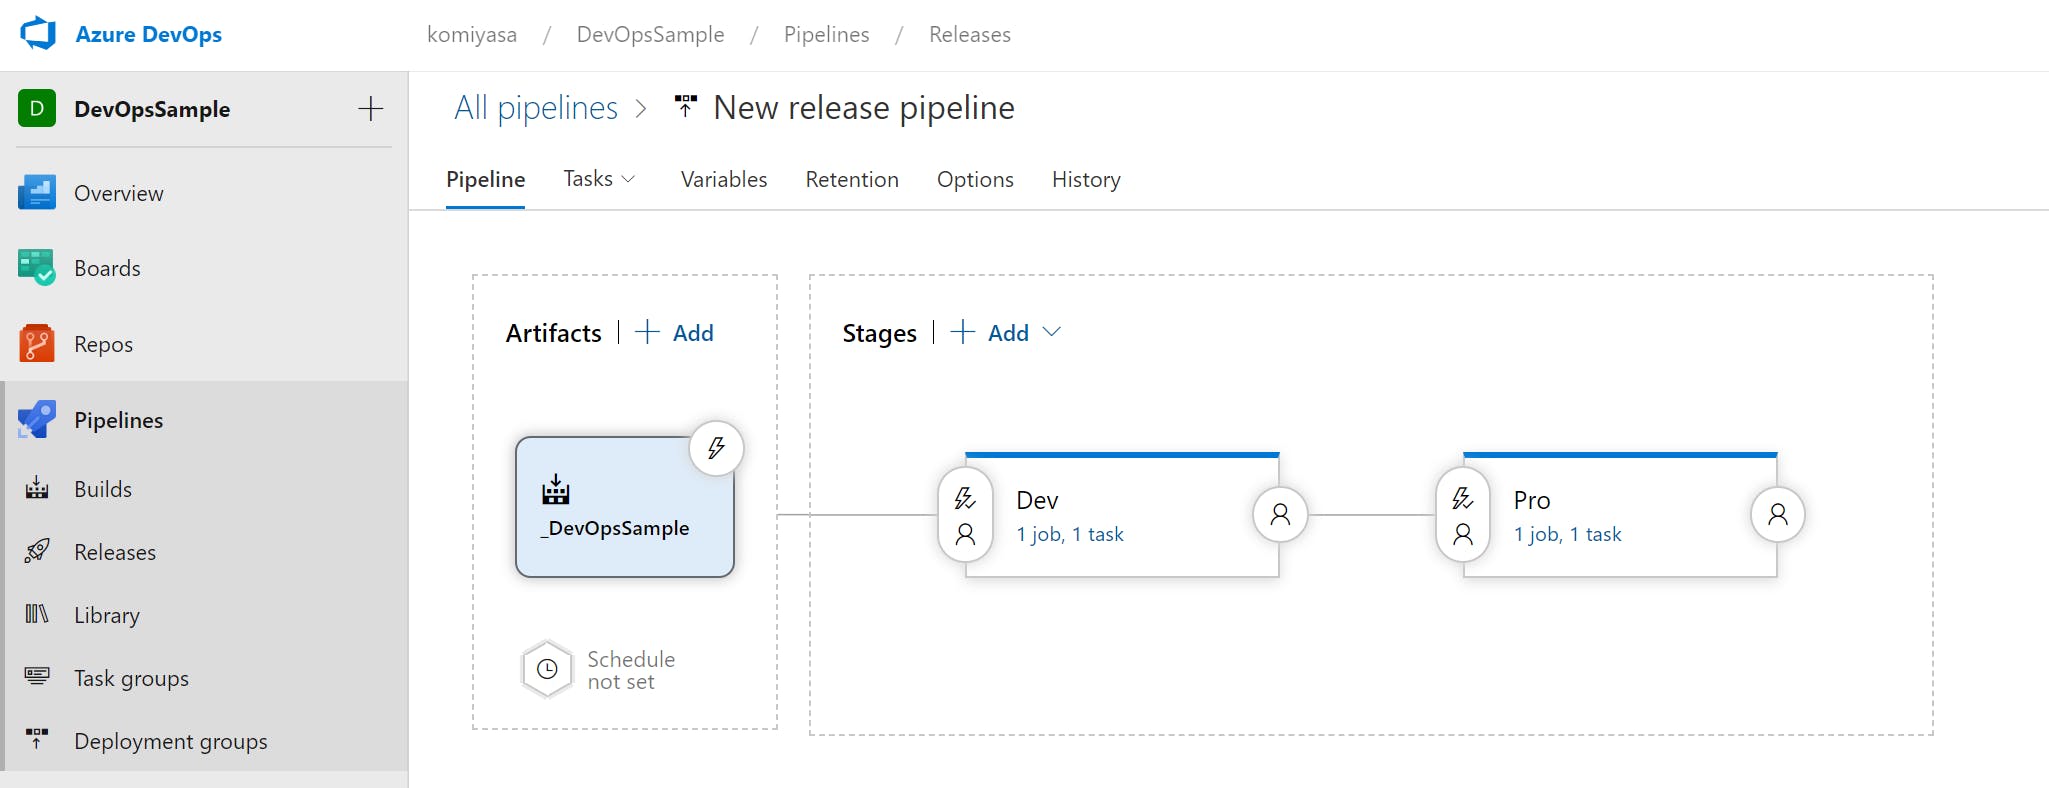Open the Retention tab
Screen dimensions: 2049x788
click(x=851, y=179)
